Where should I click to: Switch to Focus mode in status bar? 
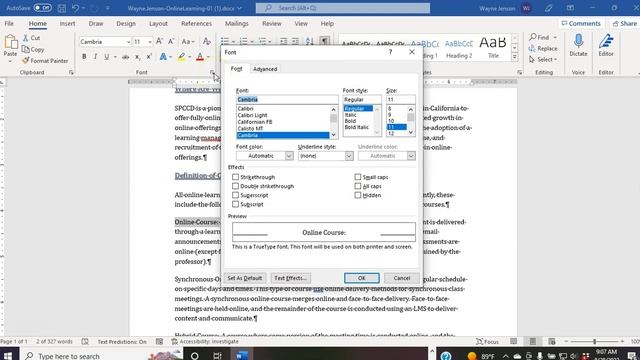tap(487, 341)
